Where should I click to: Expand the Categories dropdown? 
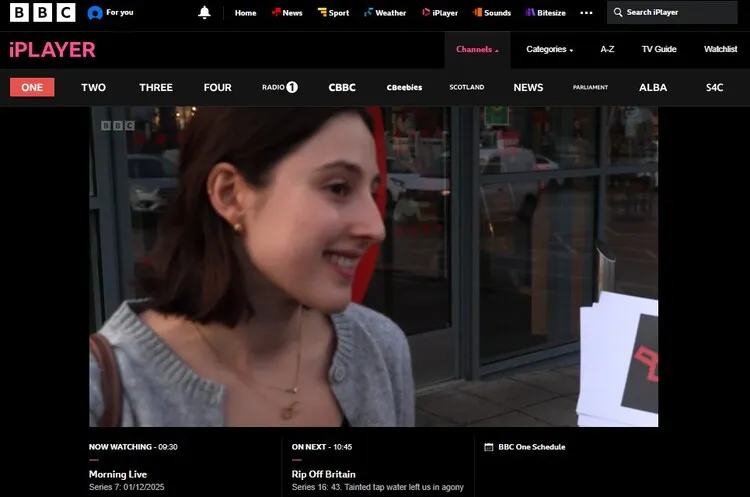point(550,49)
